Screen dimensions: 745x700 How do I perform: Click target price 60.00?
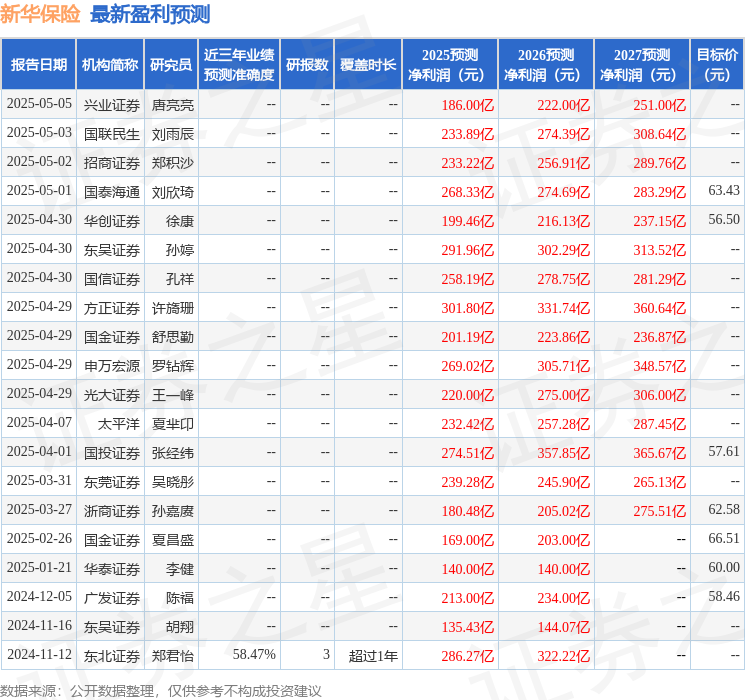(x=724, y=567)
